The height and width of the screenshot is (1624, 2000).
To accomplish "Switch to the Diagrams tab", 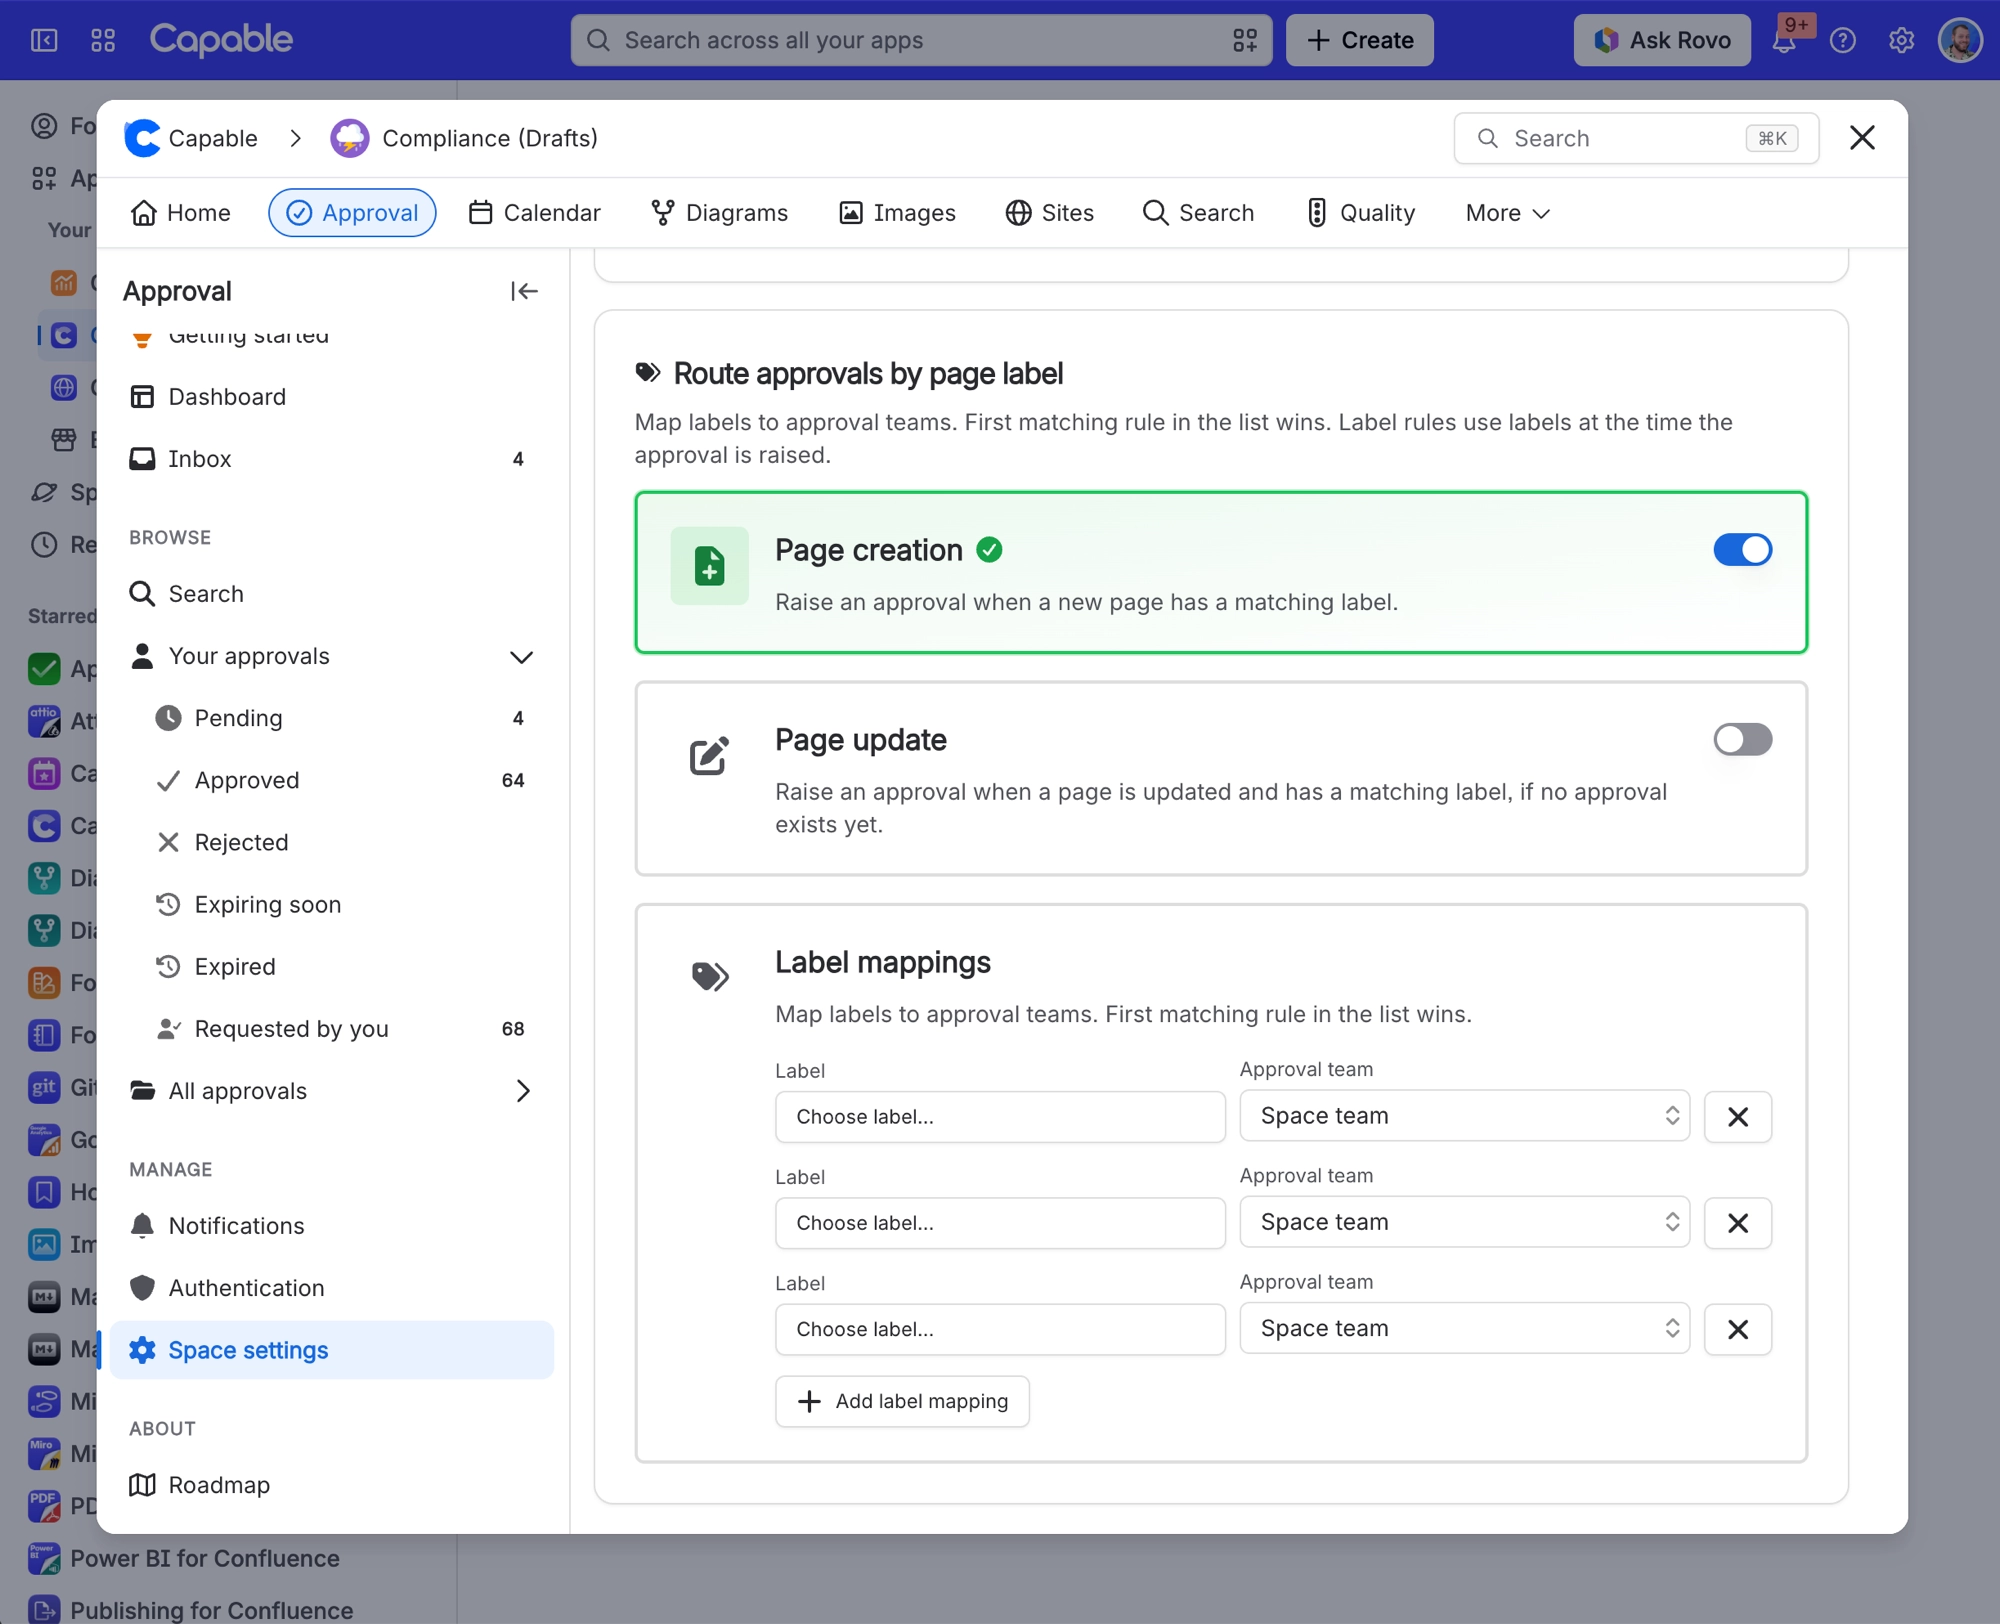I will [x=719, y=213].
